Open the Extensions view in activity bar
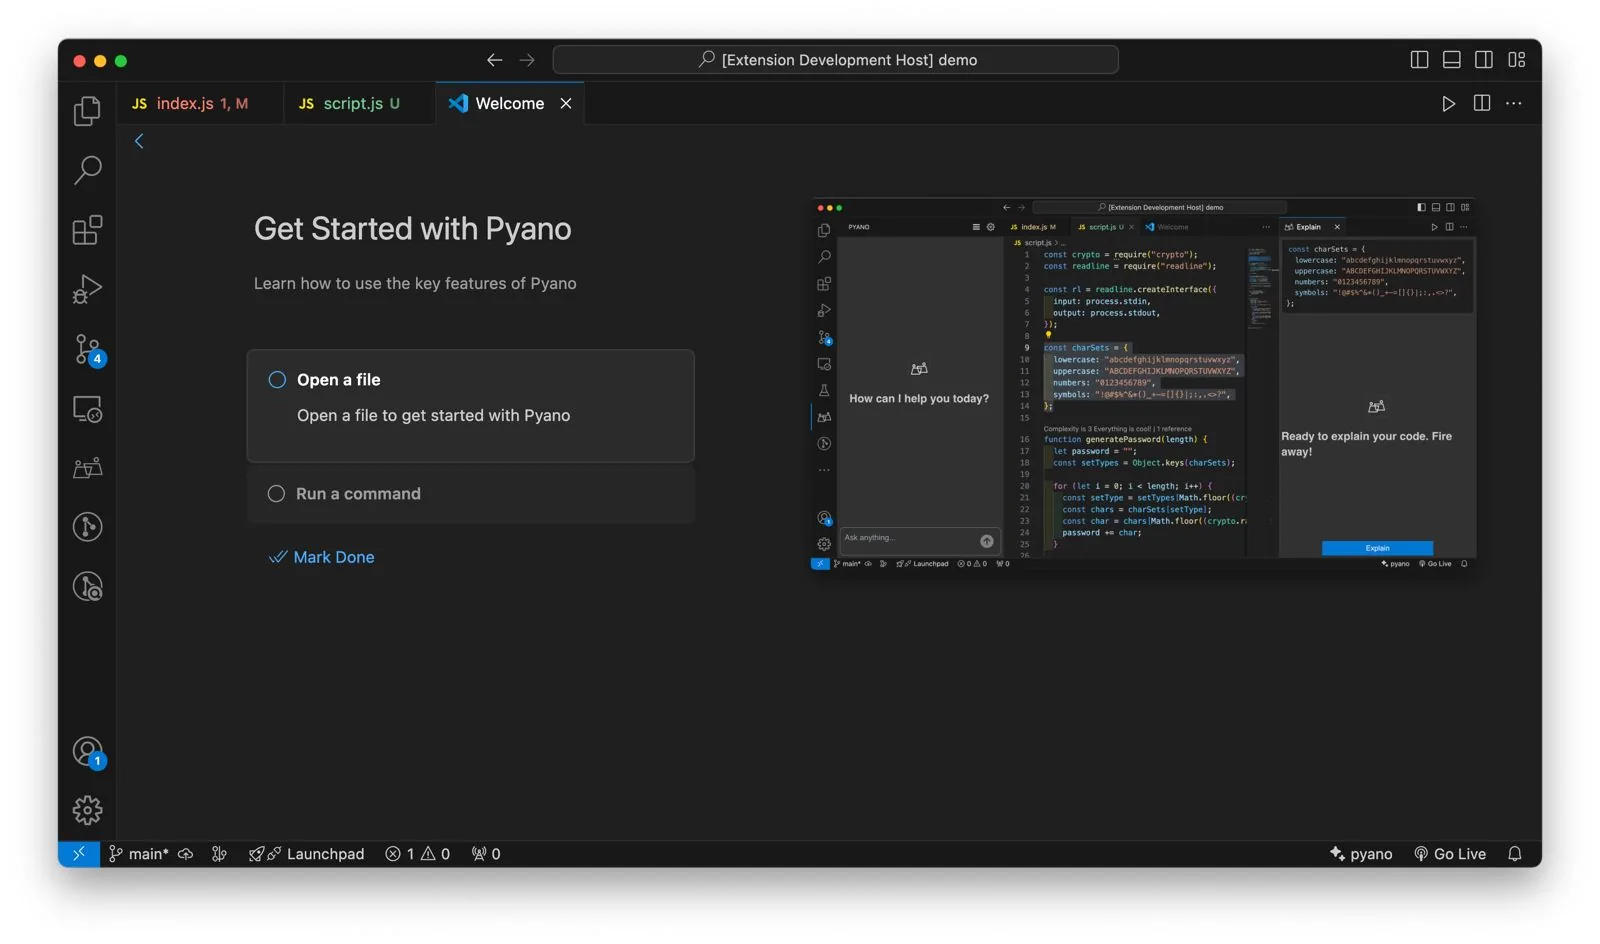1600x944 pixels. [x=87, y=230]
